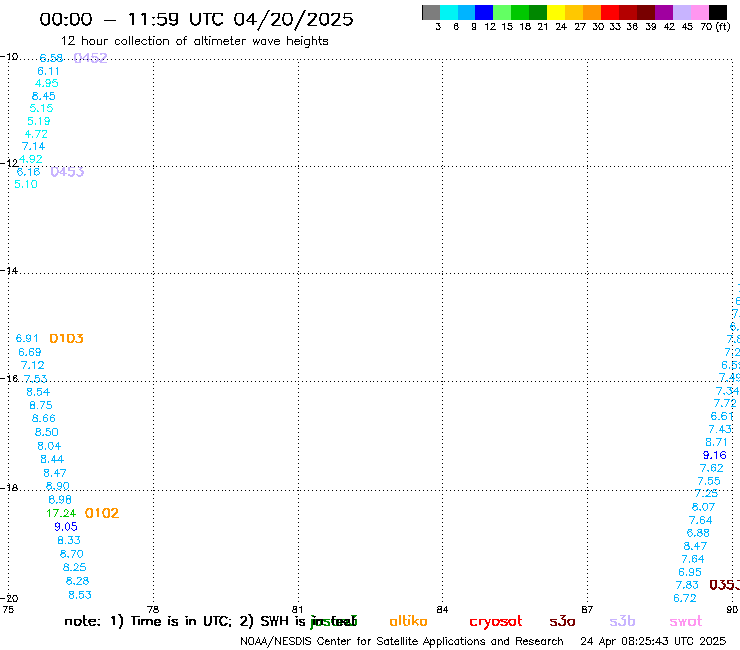Click the 8.25 wave height value
This screenshot has width=740, height=650.
click(x=75, y=567)
